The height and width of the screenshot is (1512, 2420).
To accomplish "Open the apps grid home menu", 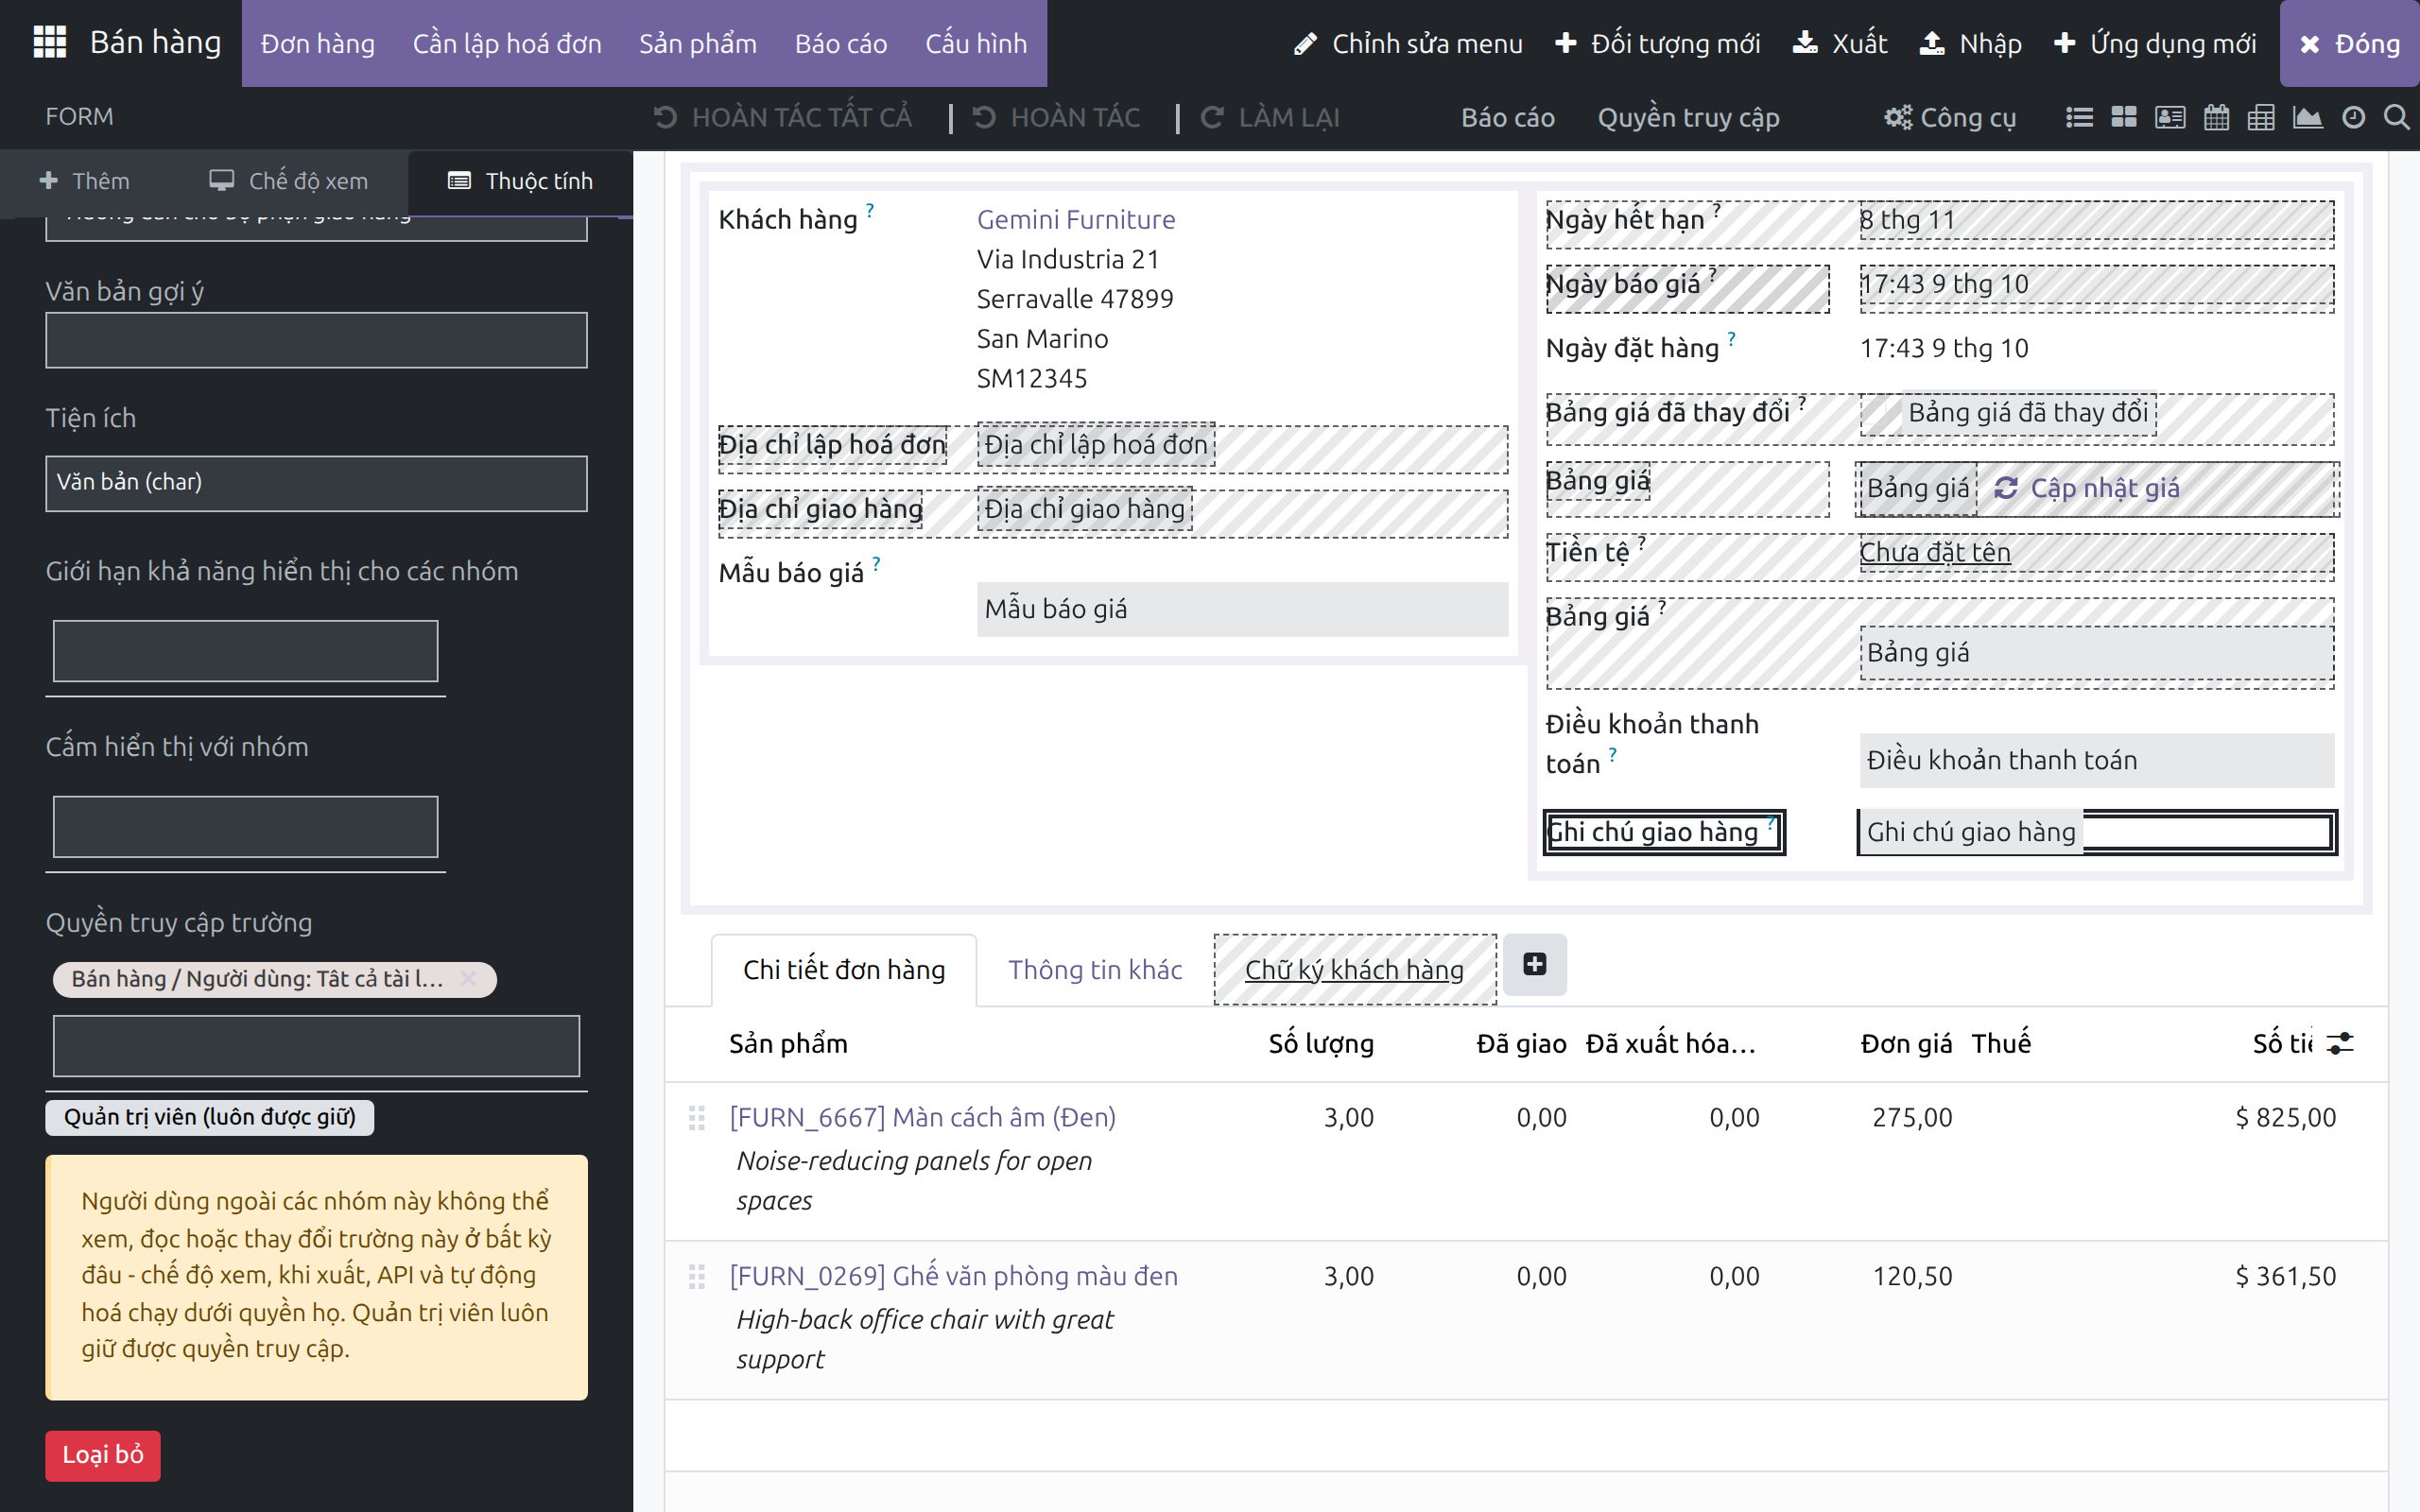I will (49, 42).
